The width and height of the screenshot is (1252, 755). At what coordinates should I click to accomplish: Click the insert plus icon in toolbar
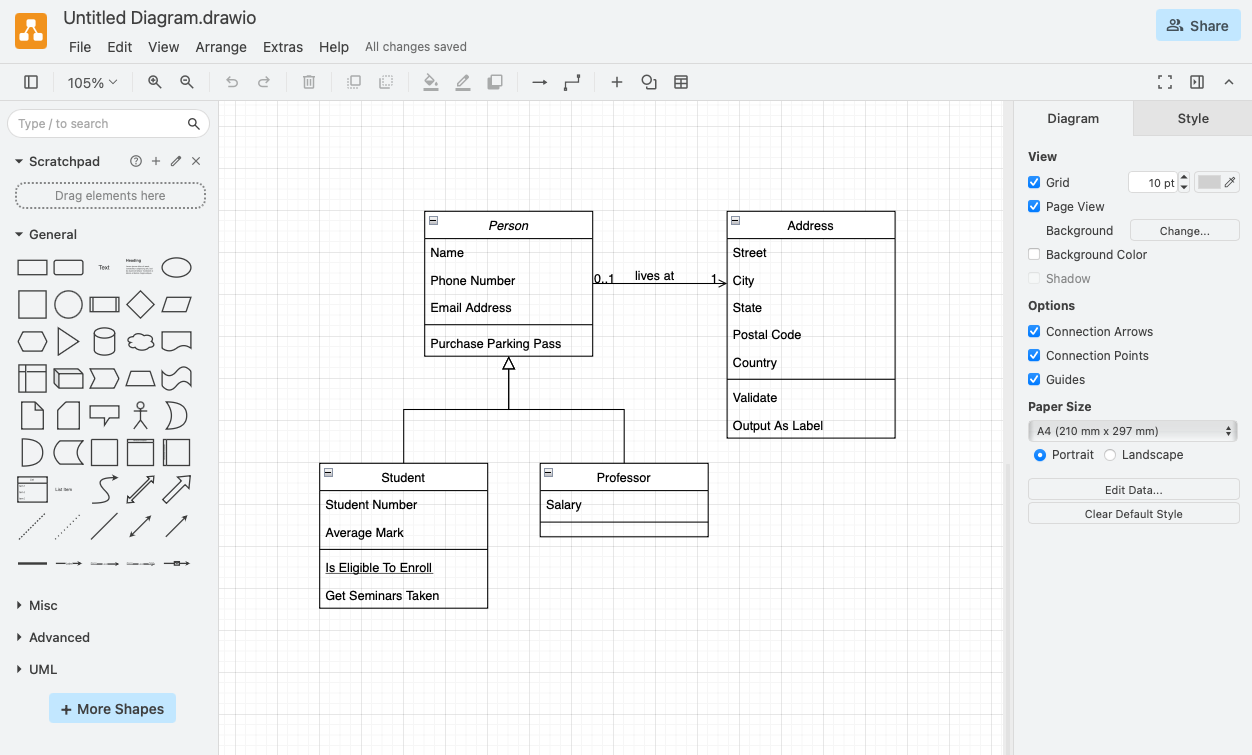(617, 82)
